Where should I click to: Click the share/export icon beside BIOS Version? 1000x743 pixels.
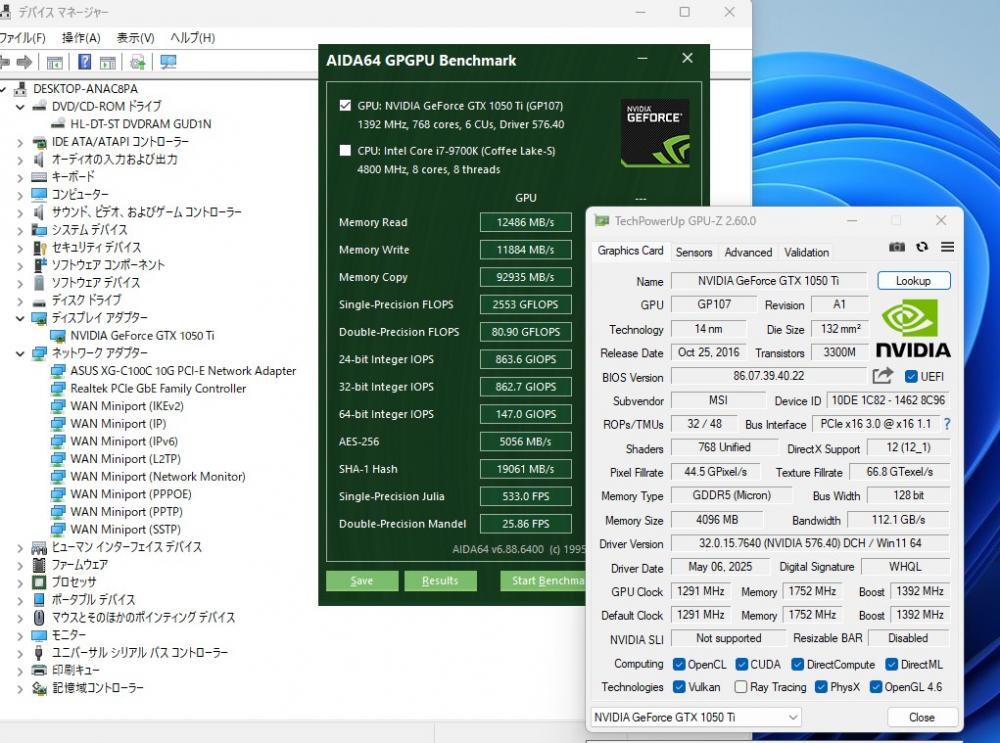click(x=883, y=376)
